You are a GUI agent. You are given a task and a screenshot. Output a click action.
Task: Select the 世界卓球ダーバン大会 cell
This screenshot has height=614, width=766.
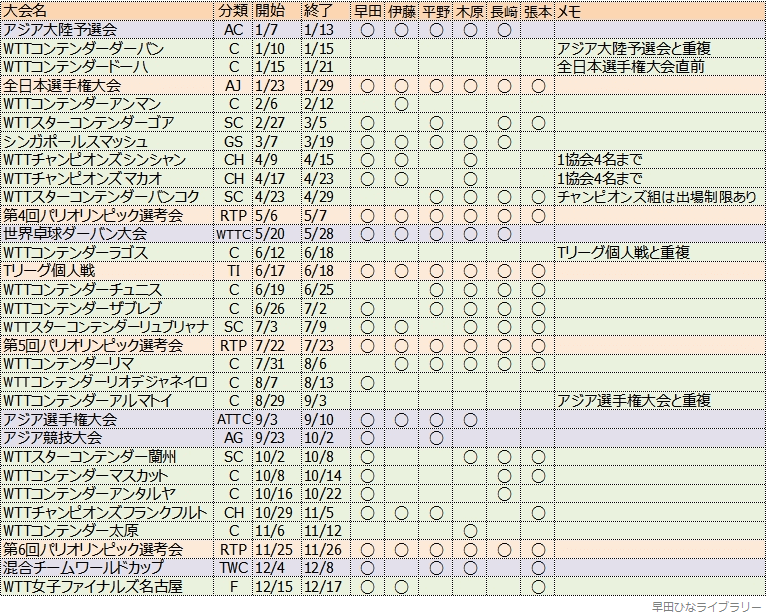107,234
